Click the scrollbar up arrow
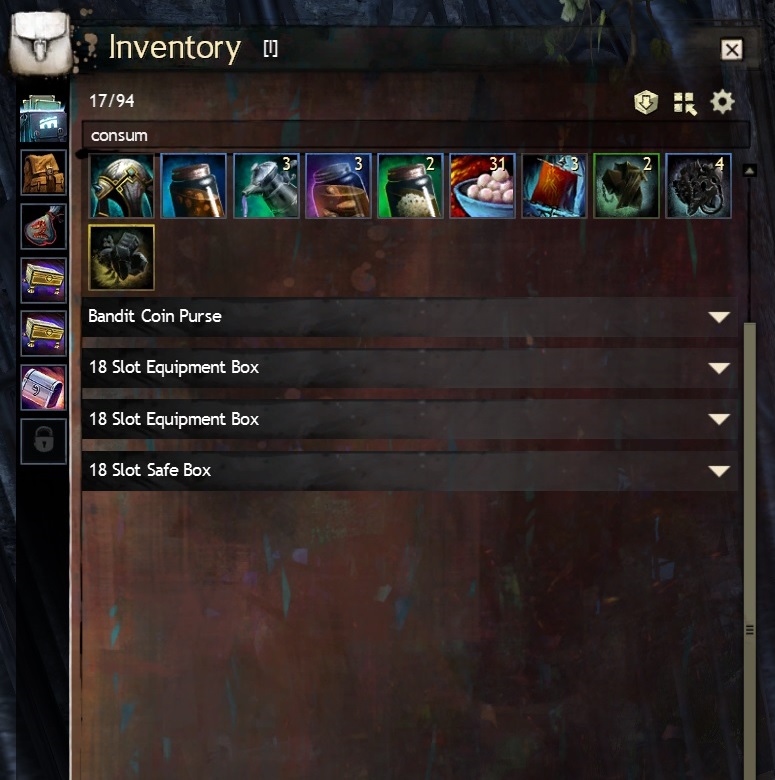 coord(749,171)
